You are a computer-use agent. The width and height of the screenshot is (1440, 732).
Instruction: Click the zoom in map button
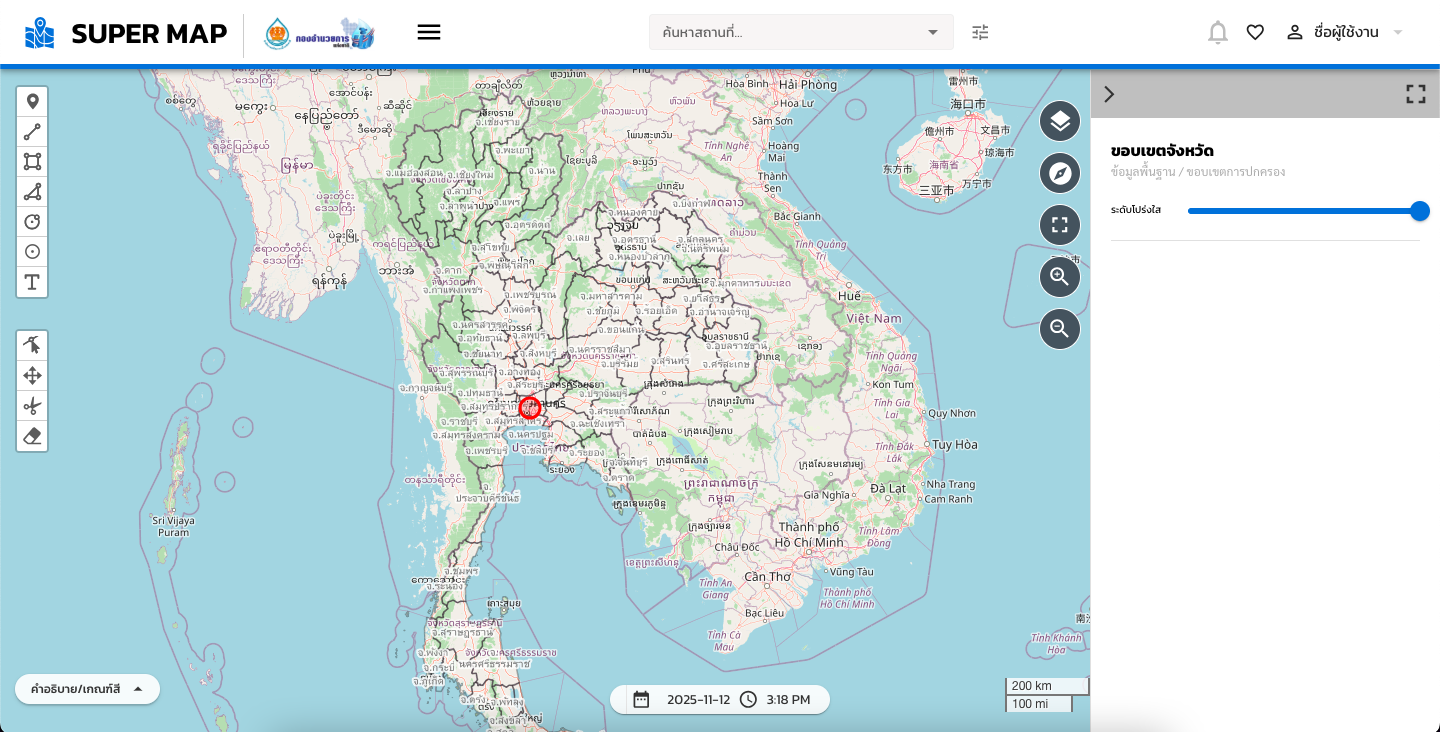[x=1060, y=277]
